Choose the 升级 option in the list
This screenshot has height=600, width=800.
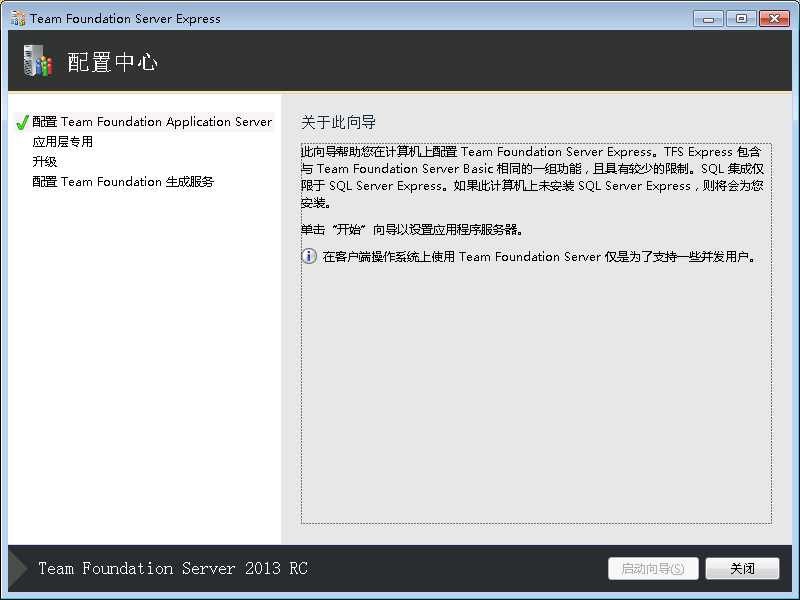click(44, 162)
